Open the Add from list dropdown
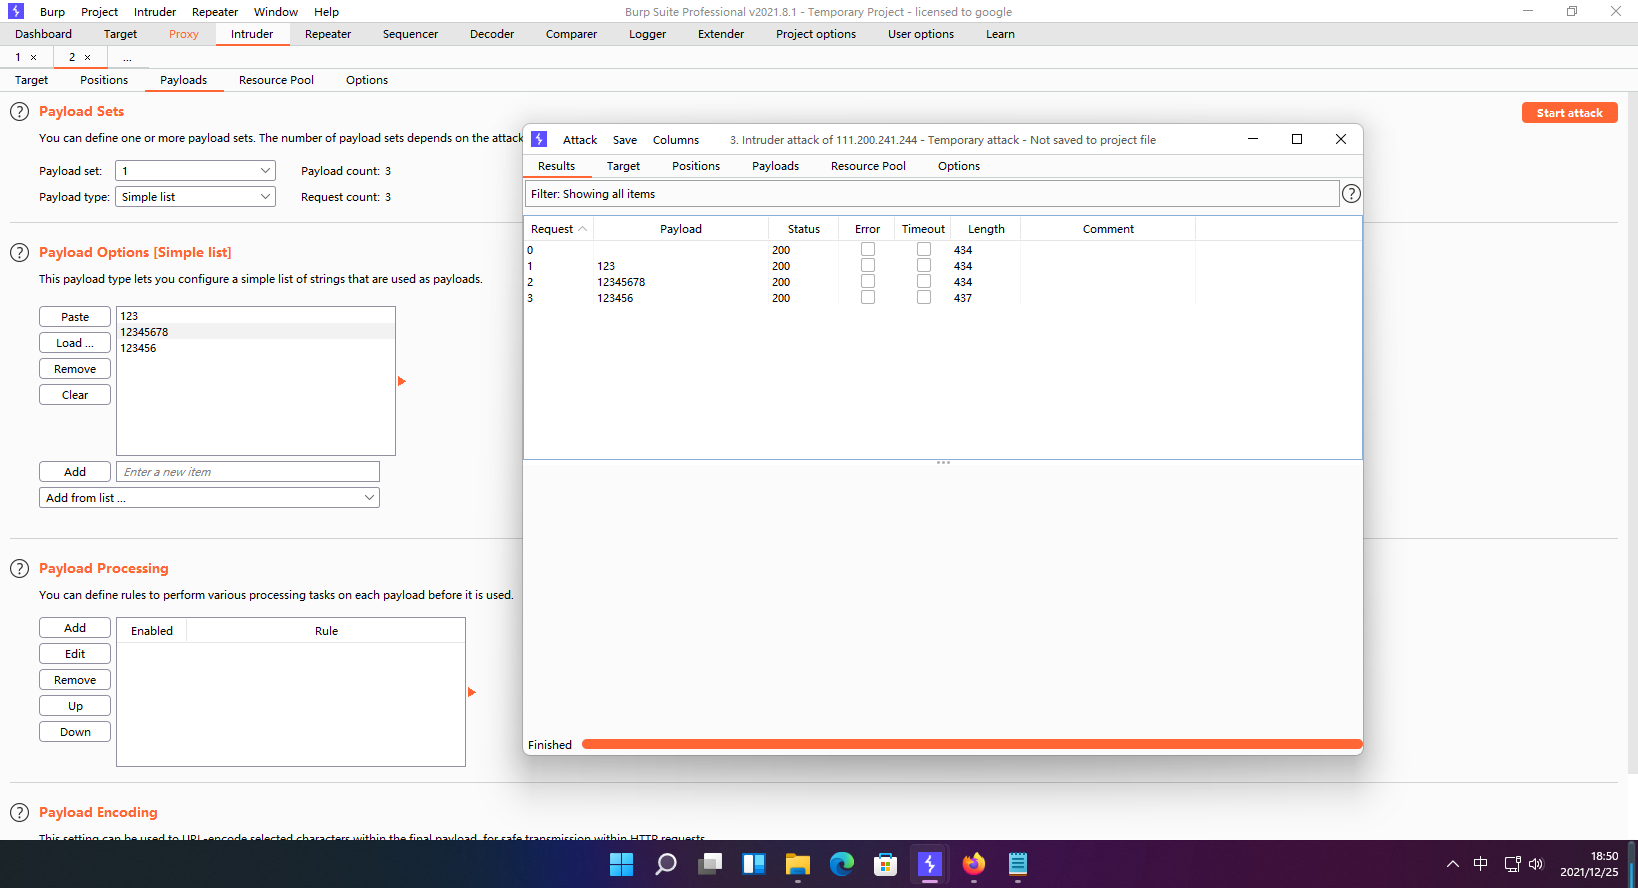Image resolution: width=1638 pixels, height=888 pixels. tap(209, 498)
